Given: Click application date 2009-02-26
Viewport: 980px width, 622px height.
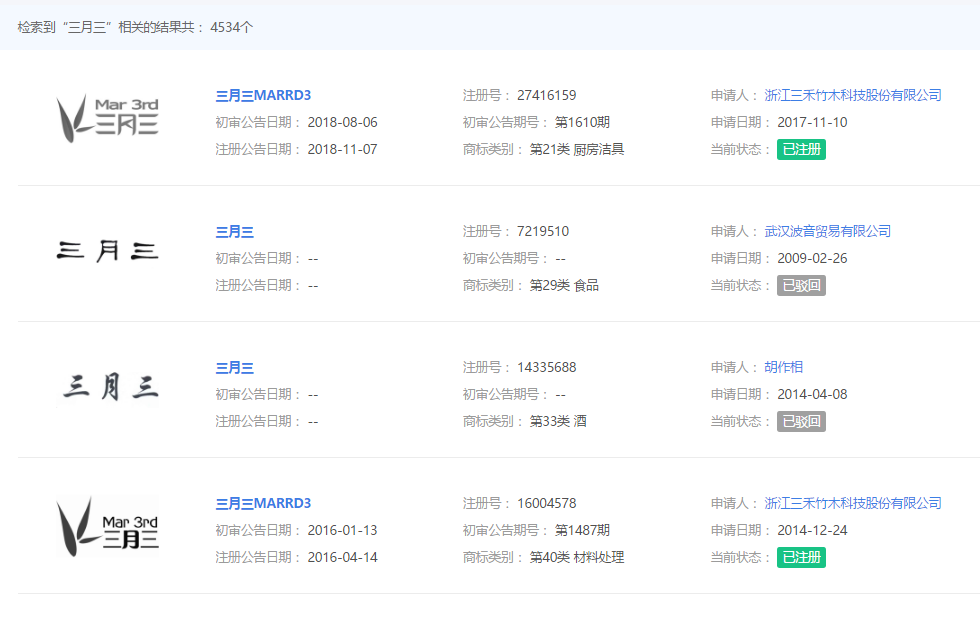Looking at the screenshot, I should click(812, 259).
